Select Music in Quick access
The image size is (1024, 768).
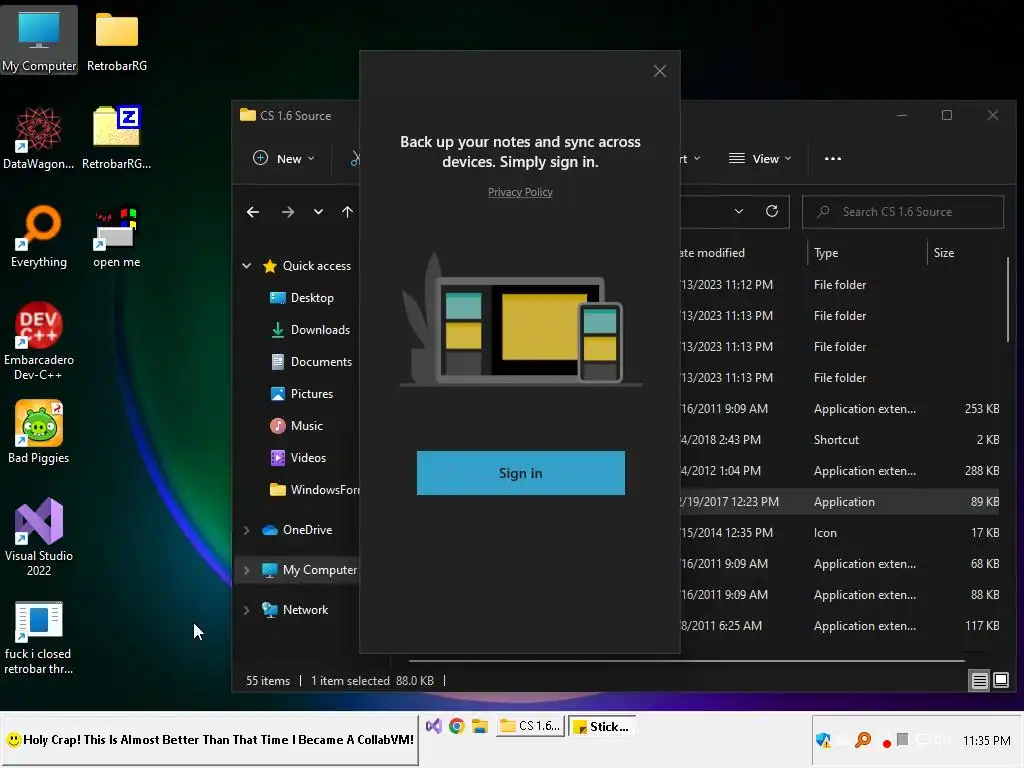click(296, 426)
